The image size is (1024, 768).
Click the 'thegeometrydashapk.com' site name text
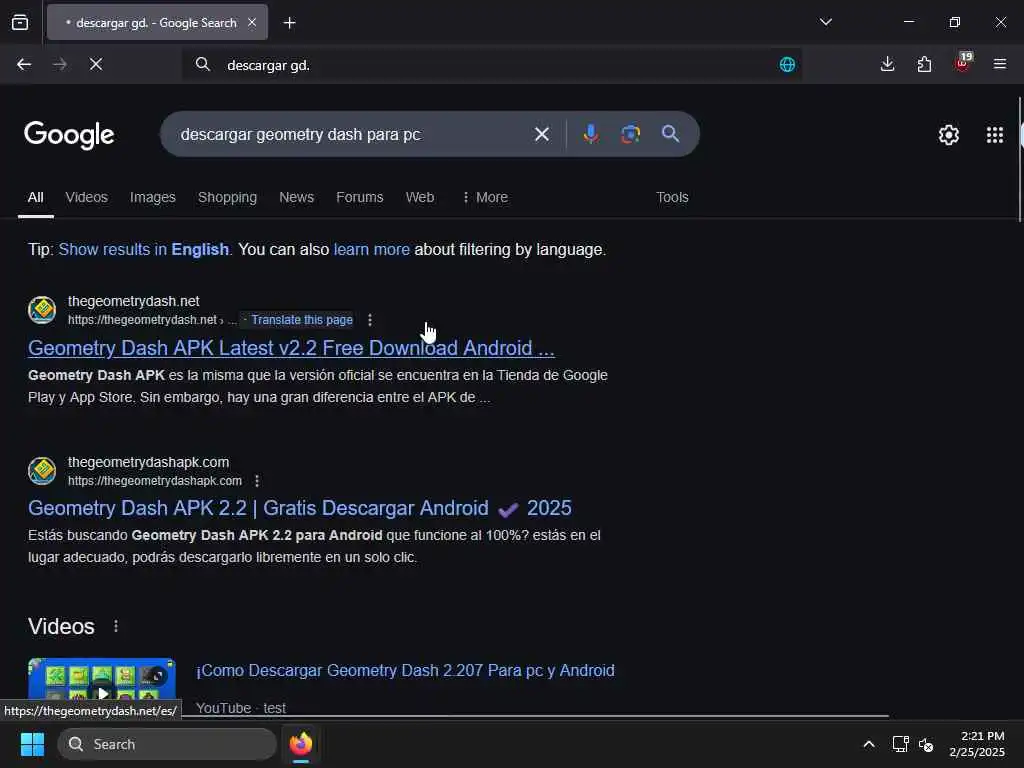tap(148, 462)
